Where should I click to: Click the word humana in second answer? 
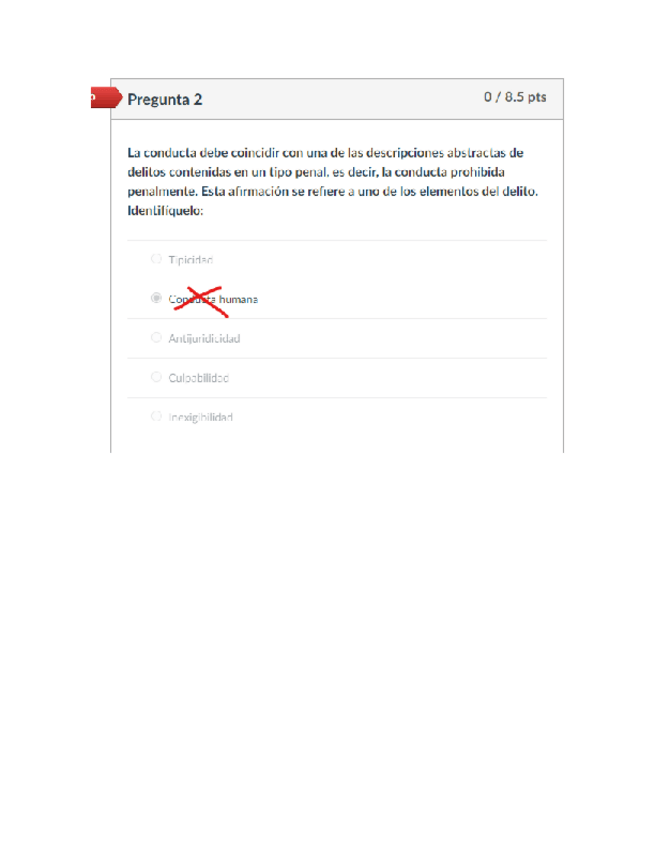tap(238, 299)
